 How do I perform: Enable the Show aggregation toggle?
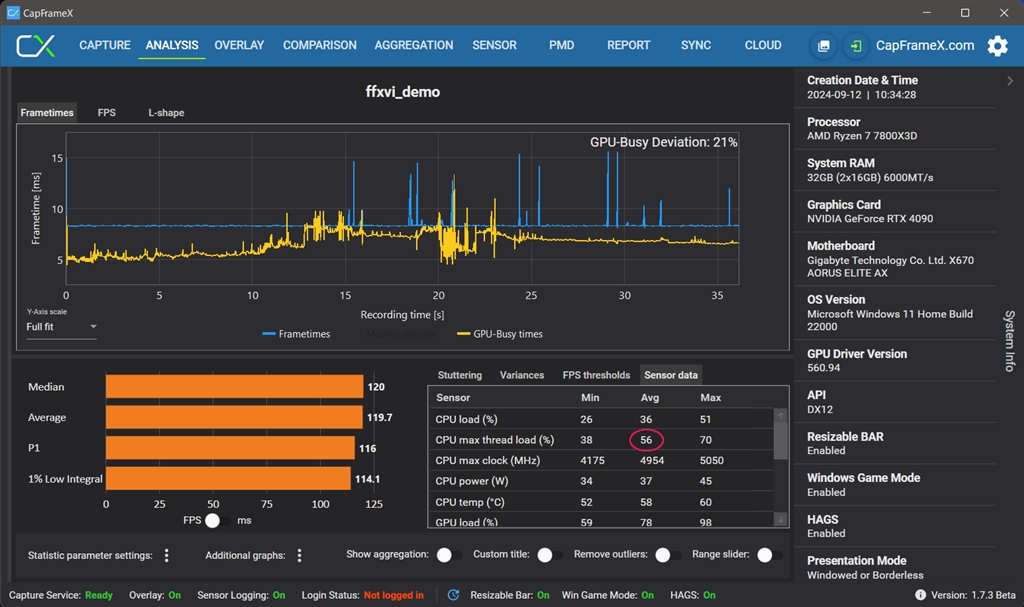tap(448, 555)
